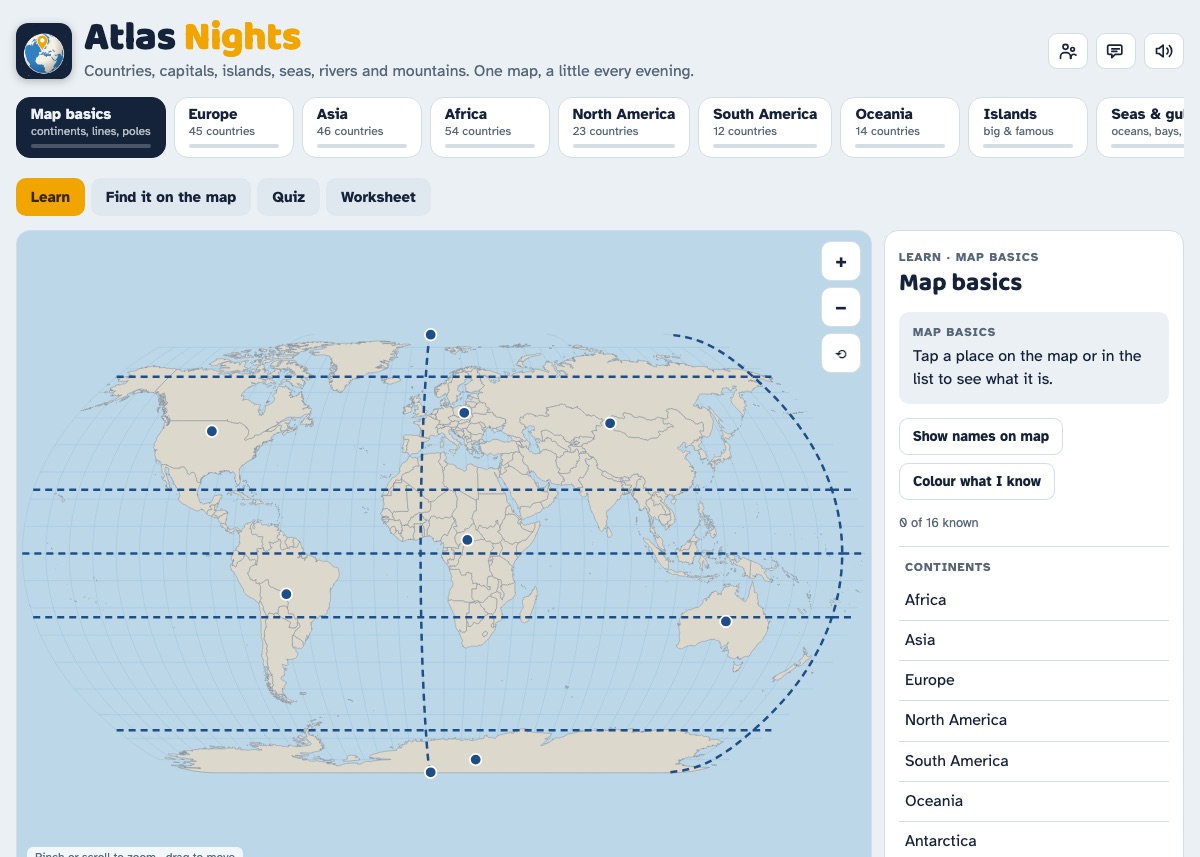Select South America in the continents list
Viewport: 1200px width, 857px height.
1034,761
